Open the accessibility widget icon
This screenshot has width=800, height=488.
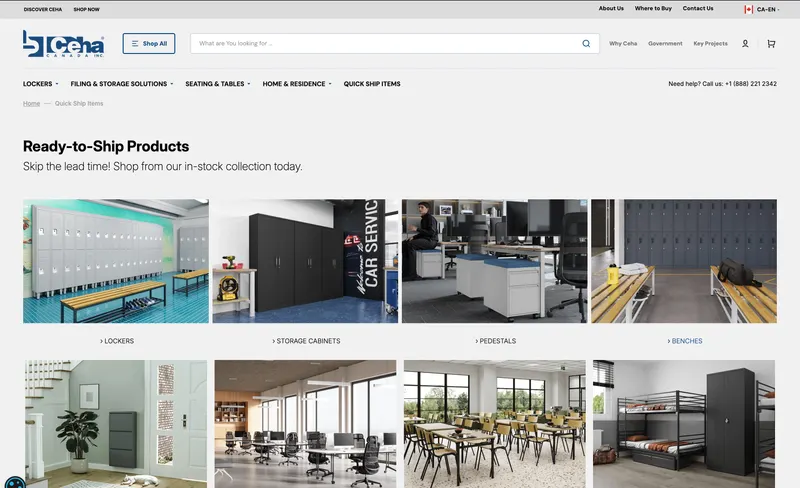15,482
